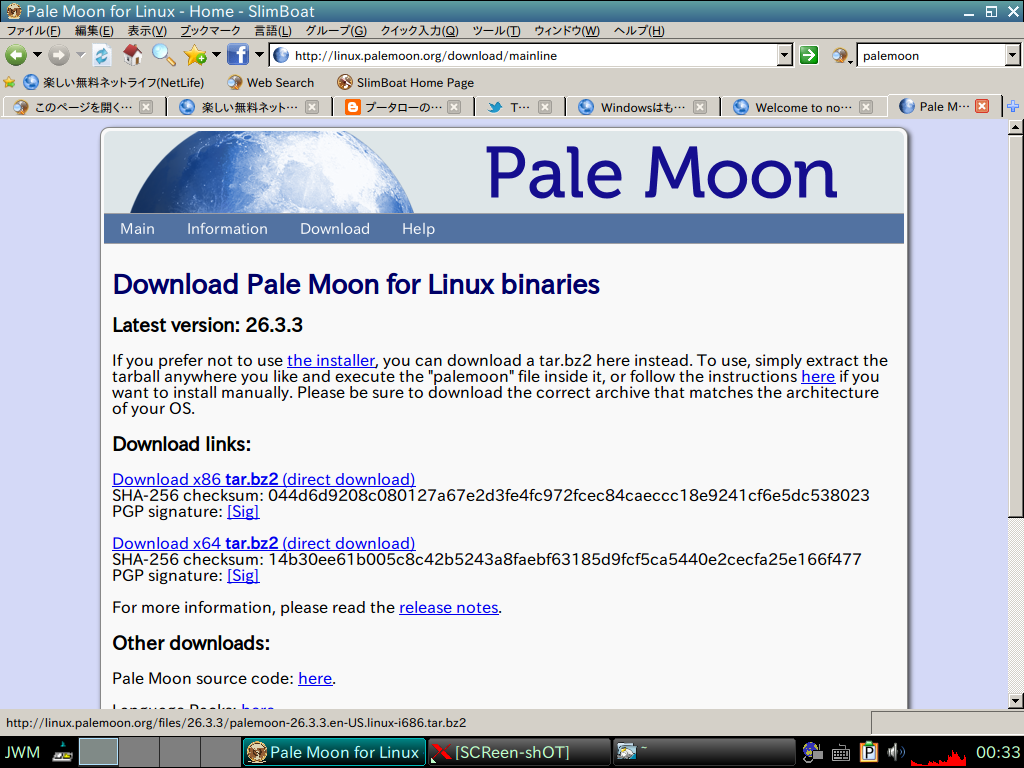Click the source code 'here' link
The image size is (1024, 768).
(x=315, y=679)
